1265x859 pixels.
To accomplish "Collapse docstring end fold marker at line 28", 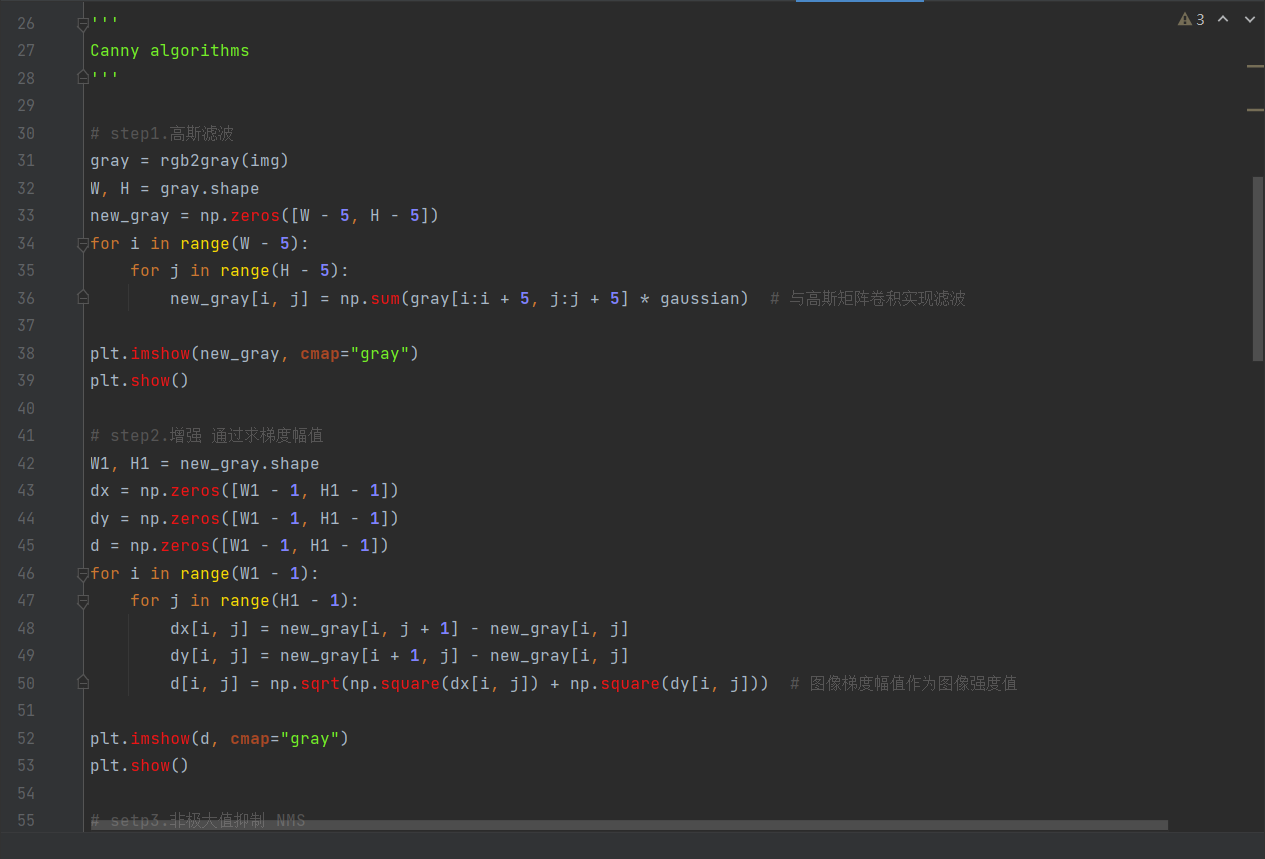I will [84, 76].
